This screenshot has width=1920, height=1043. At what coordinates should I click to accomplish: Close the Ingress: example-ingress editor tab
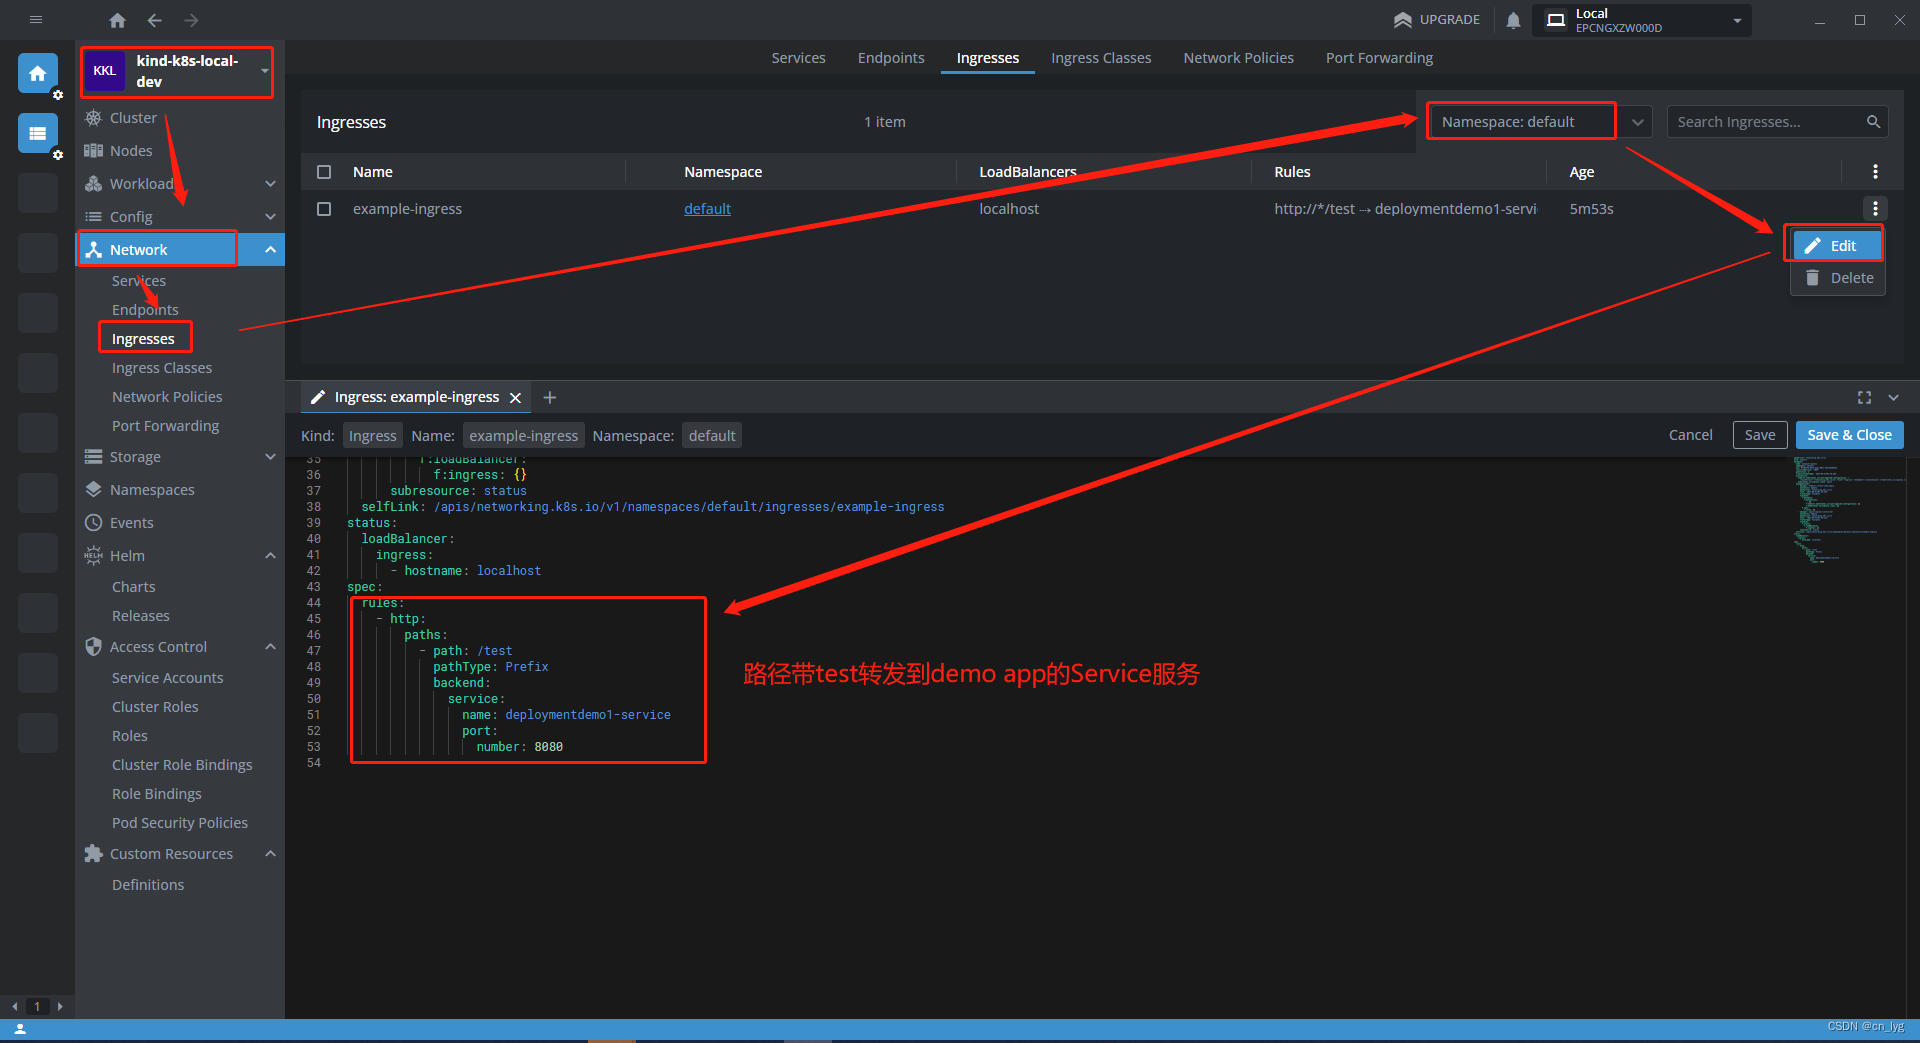(x=516, y=398)
